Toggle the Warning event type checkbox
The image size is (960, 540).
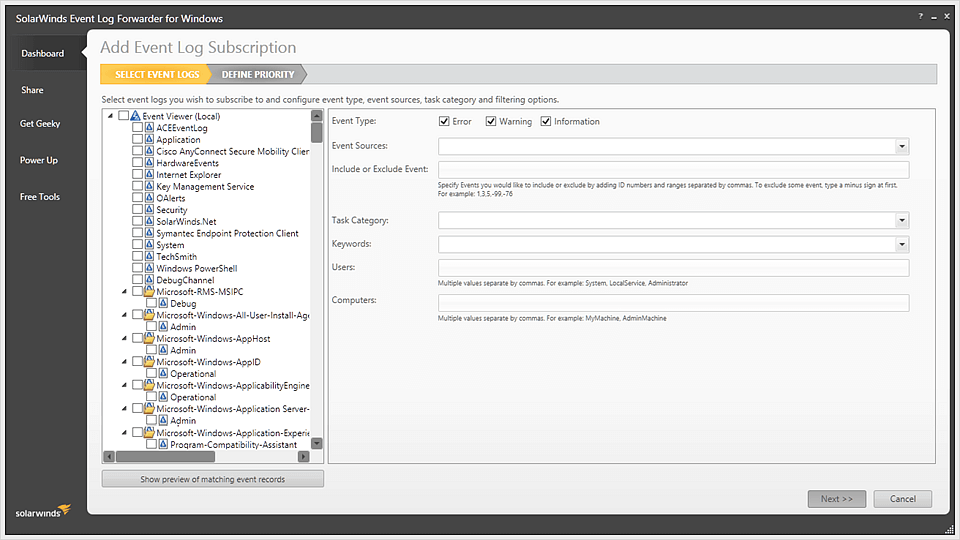pos(491,122)
